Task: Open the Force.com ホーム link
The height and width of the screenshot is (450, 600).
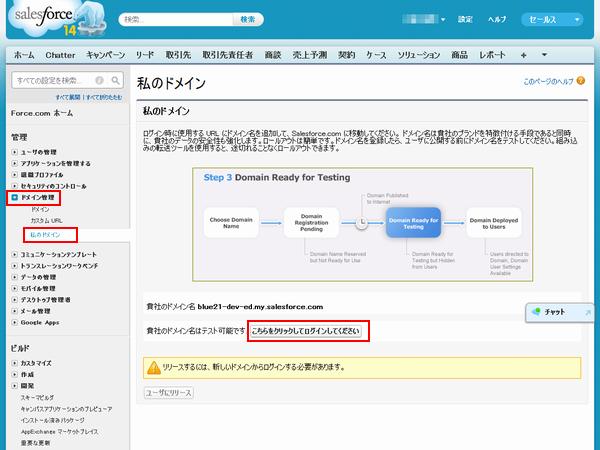Action: point(42,113)
